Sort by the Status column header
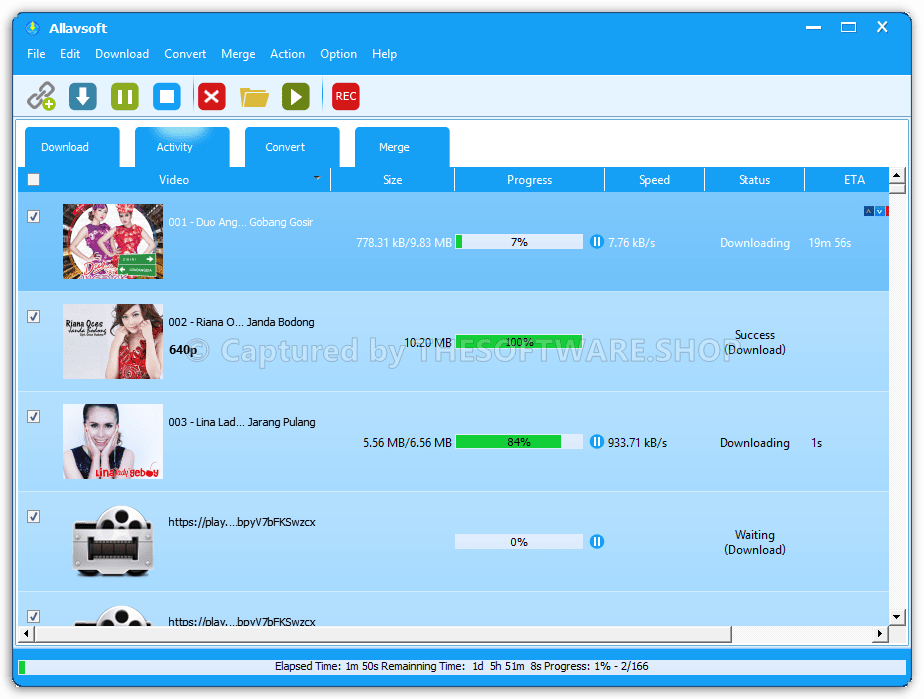924x699 pixels. (x=754, y=180)
